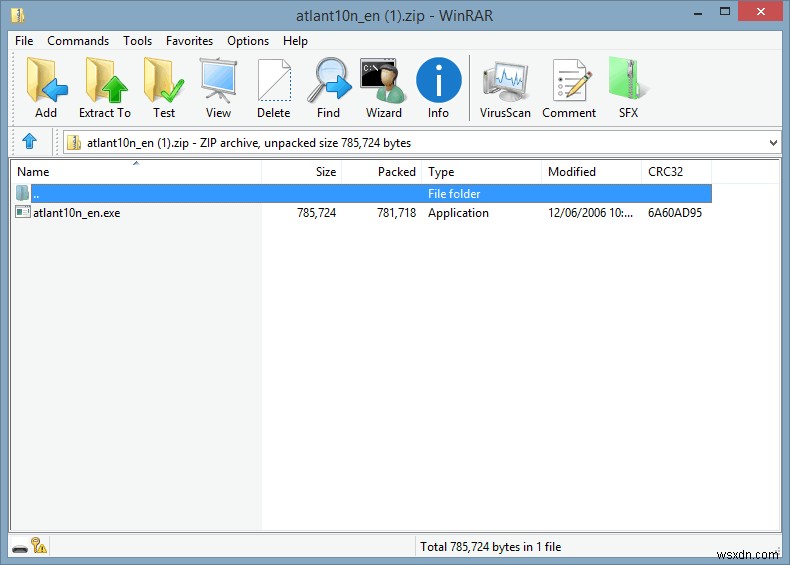
Task: Open the Options menu
Action: point(248,41)
